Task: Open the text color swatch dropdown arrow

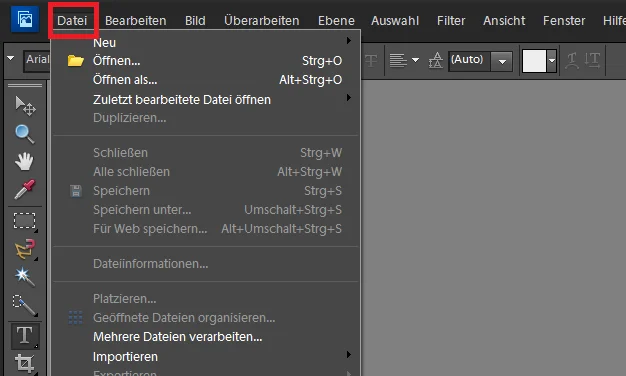Action: coord(552,61)
